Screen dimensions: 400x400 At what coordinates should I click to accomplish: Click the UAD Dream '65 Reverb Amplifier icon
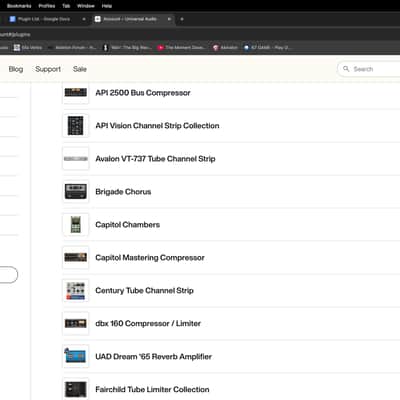tap(76, 356)
